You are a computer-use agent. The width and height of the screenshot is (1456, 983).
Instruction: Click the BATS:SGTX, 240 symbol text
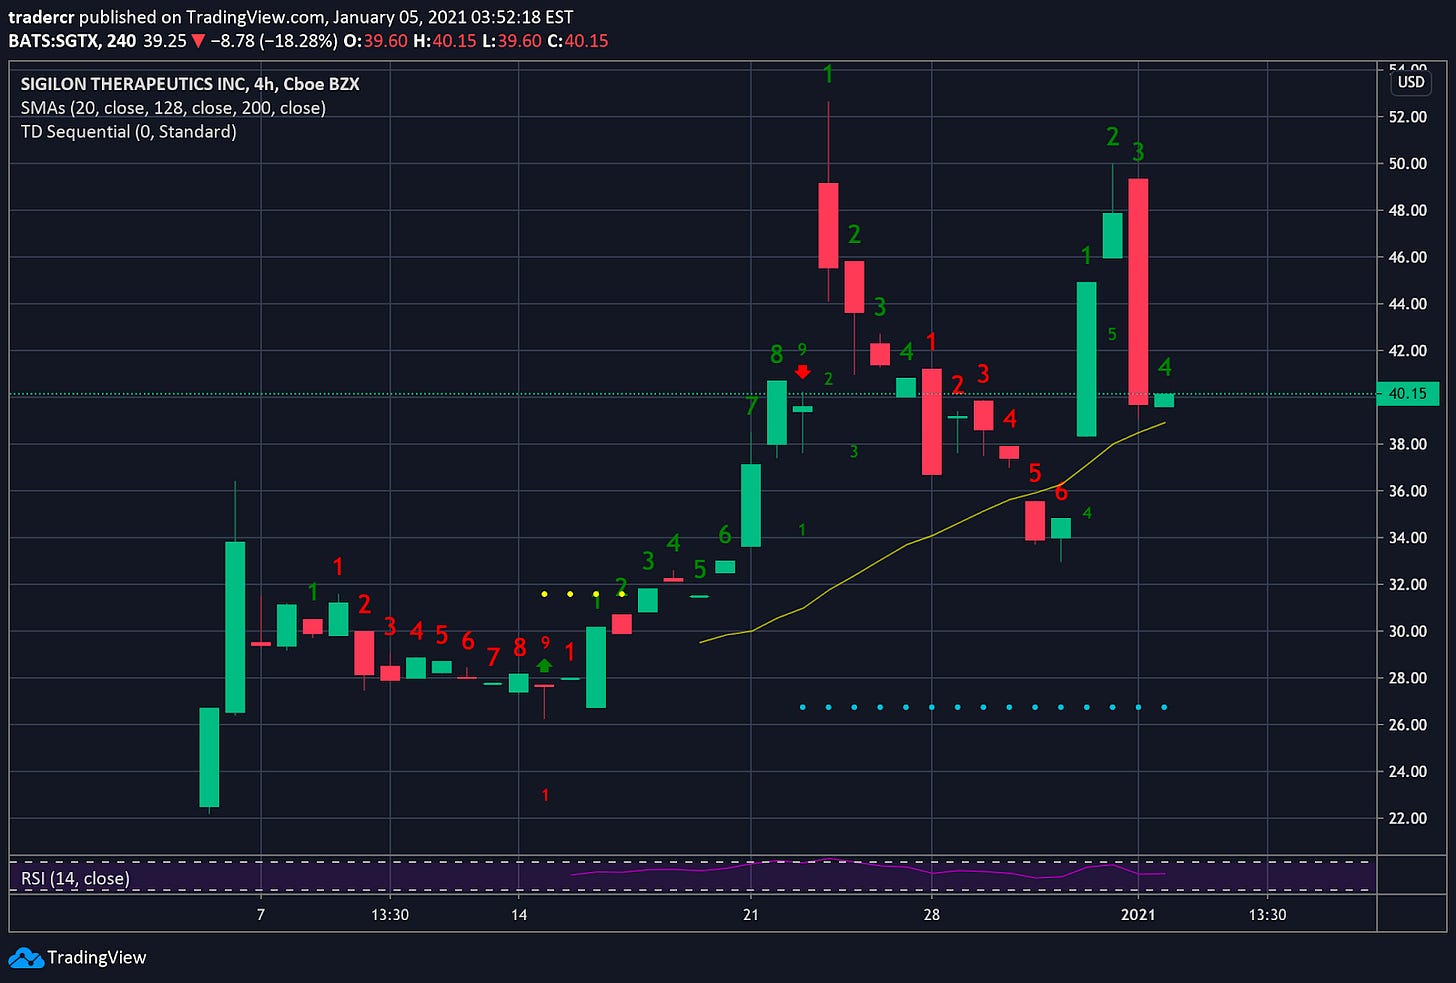tap(72, 41)
